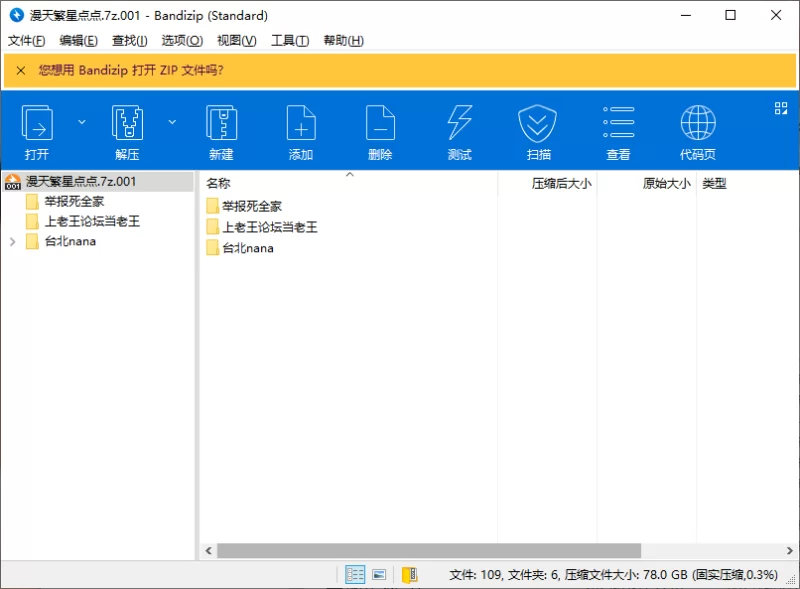The height and width of the screenshot is (589, 800).
Task: Click the 添加 (Add) toolbar icon
Action: click(x=301, y=122)
